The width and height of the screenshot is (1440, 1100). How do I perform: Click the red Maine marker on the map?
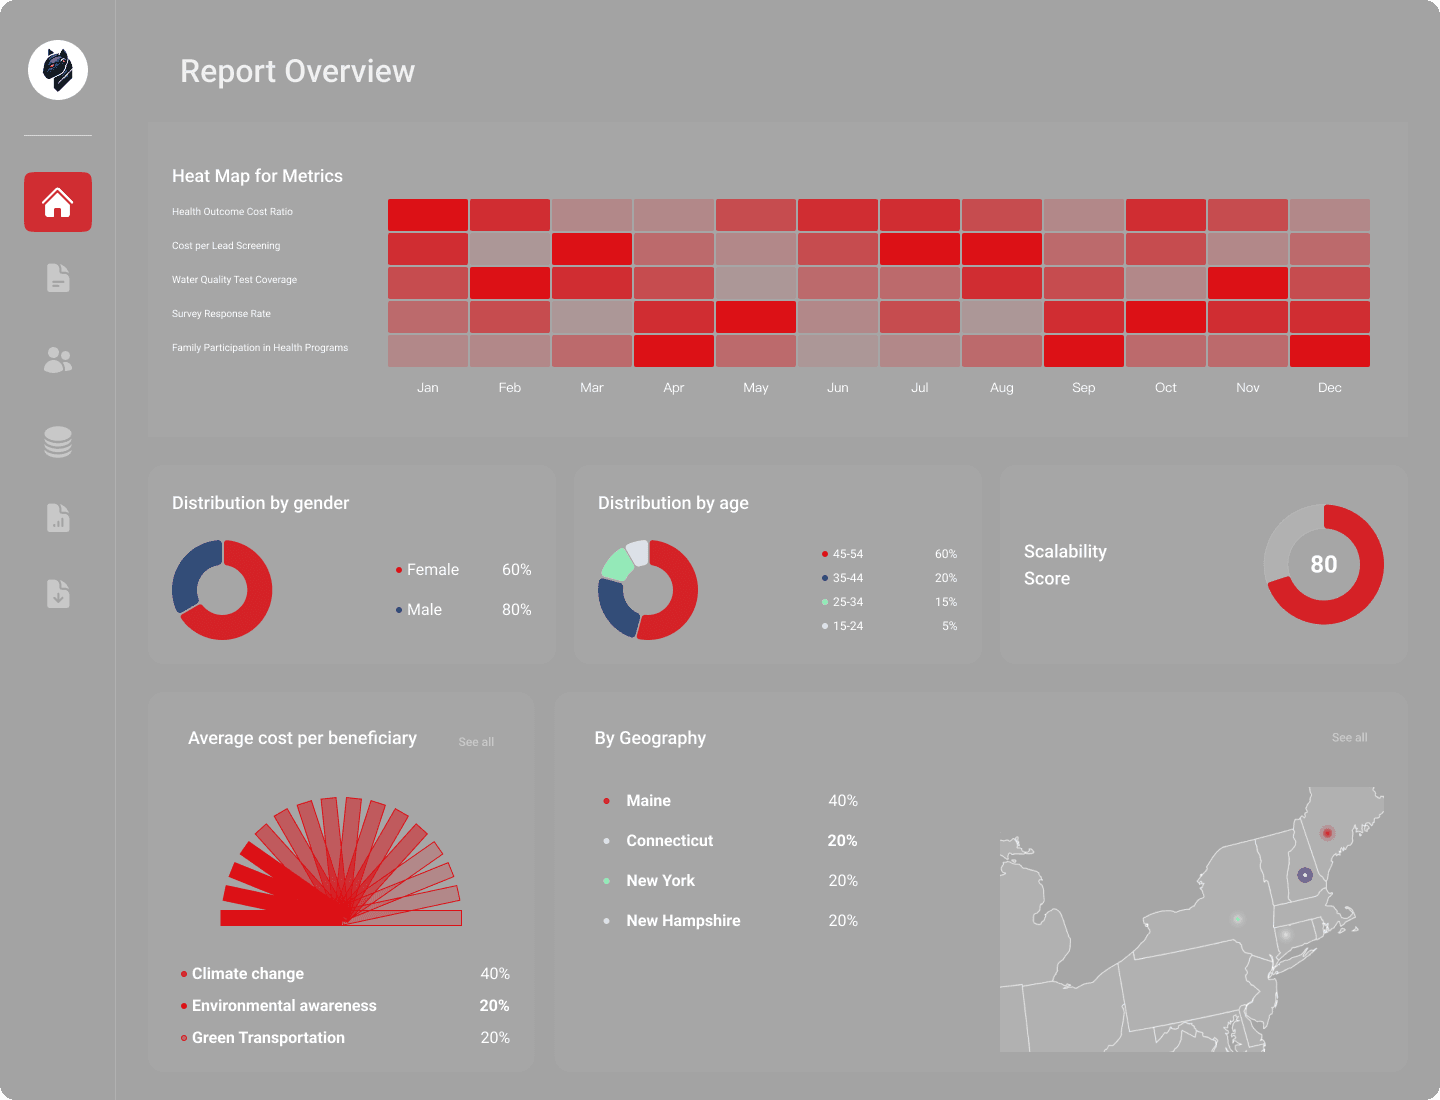click(1327, 833)
